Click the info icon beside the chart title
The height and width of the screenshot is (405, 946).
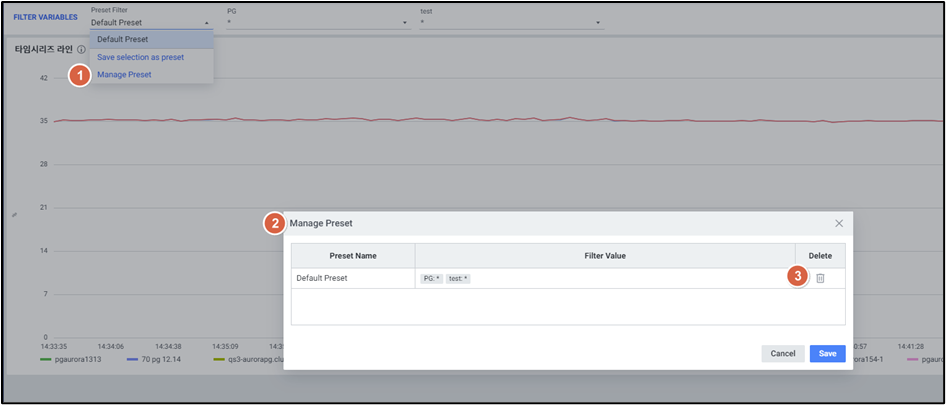[81, 49]
